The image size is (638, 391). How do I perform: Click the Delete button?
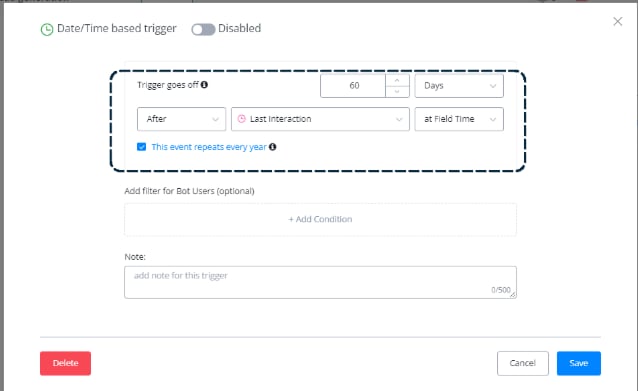pos(66,363)
